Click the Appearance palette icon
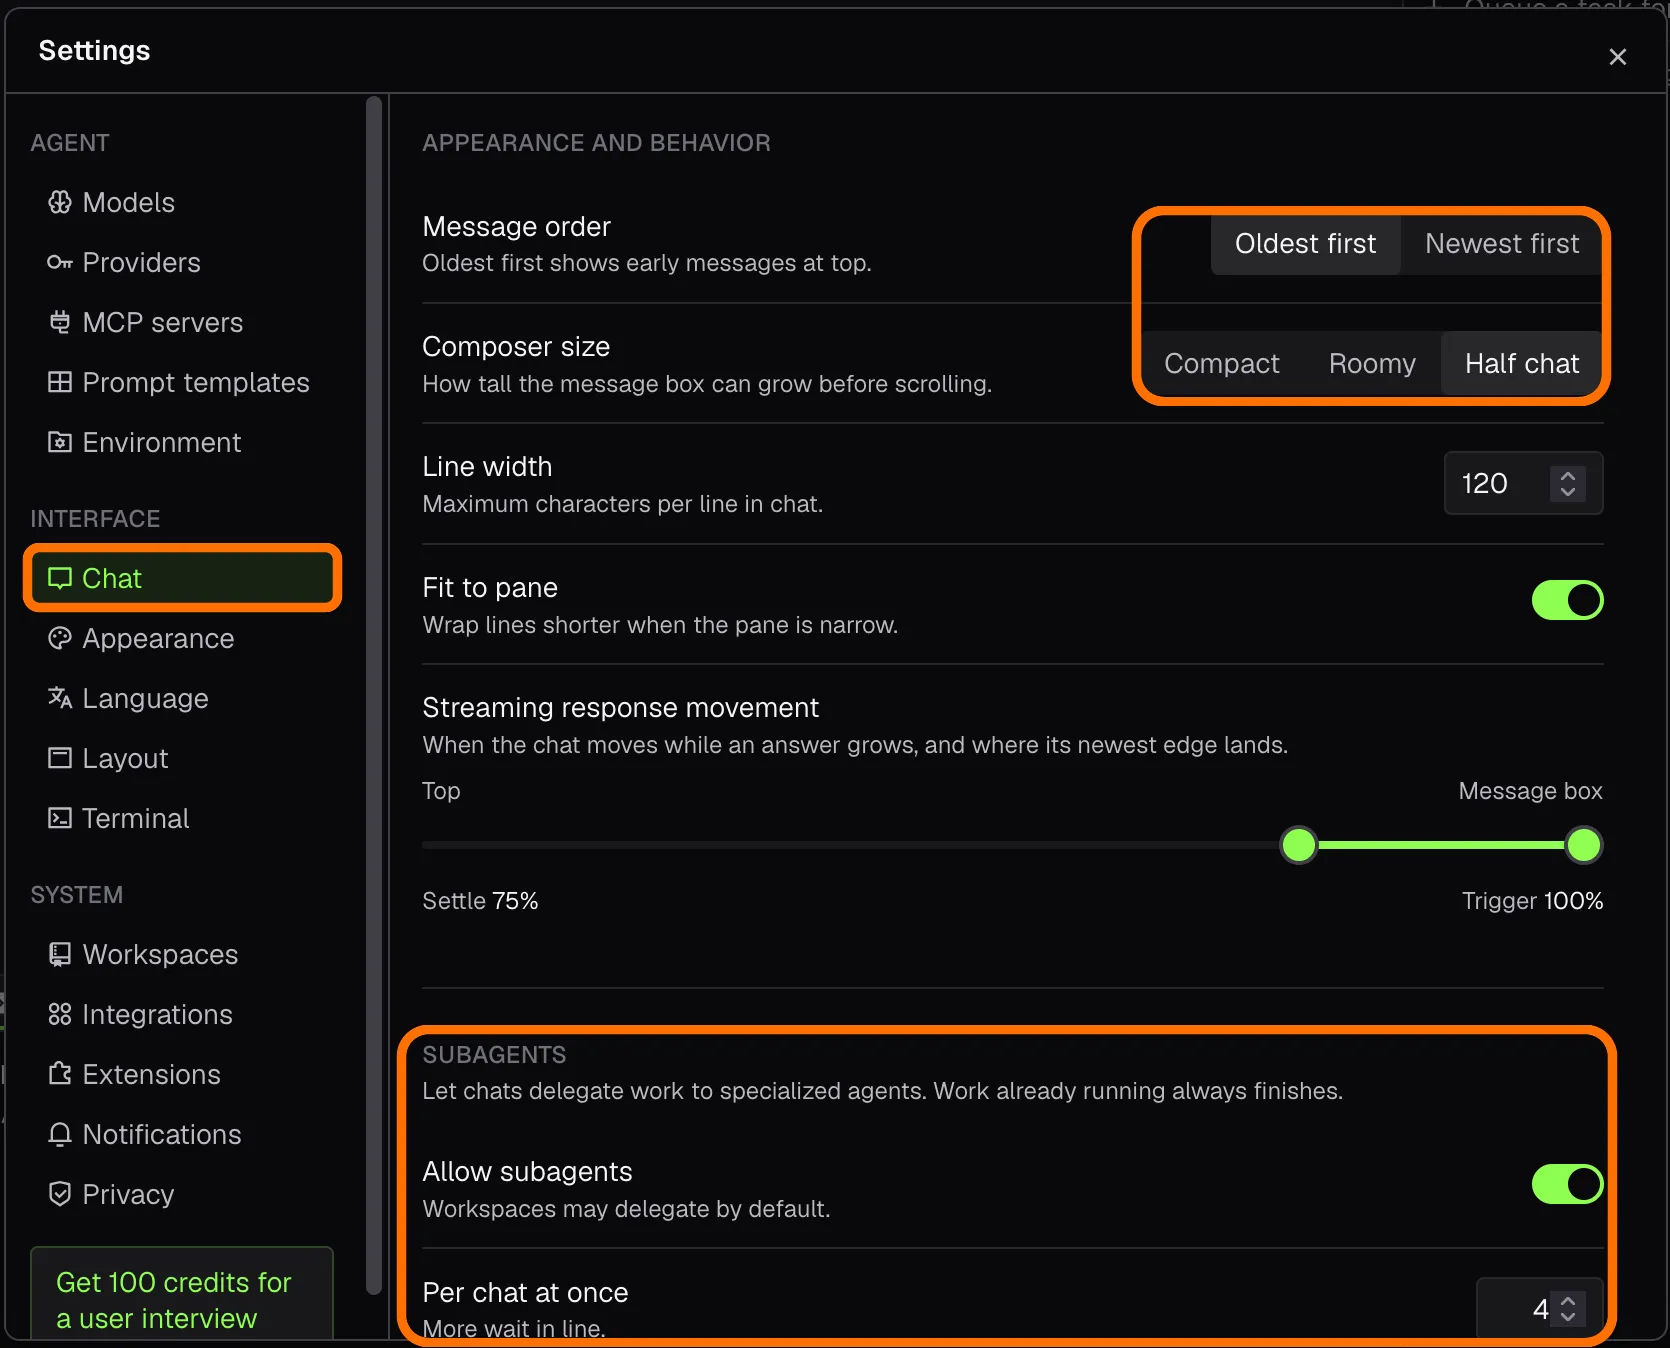 point(60,639)
